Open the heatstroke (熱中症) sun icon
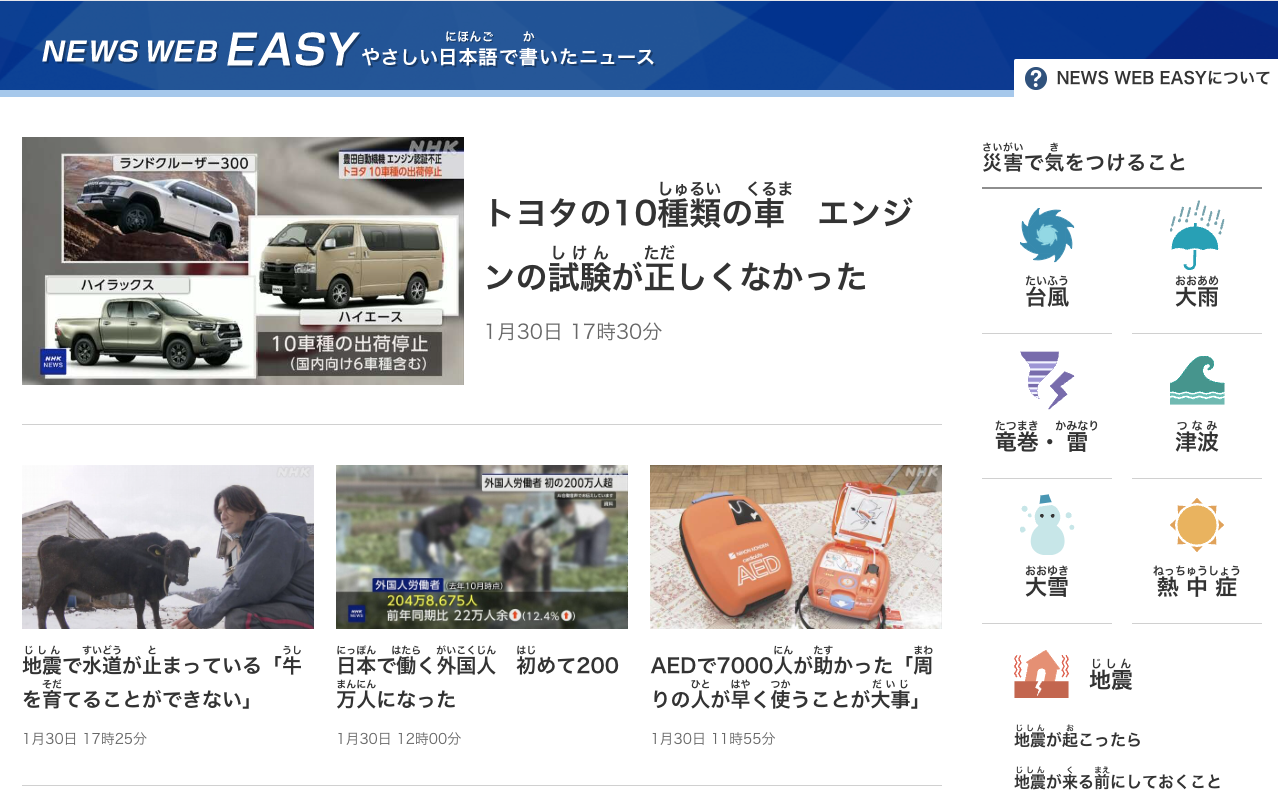The height and width of the screenshot is (800, 1278). click(x=1196, y=525)
